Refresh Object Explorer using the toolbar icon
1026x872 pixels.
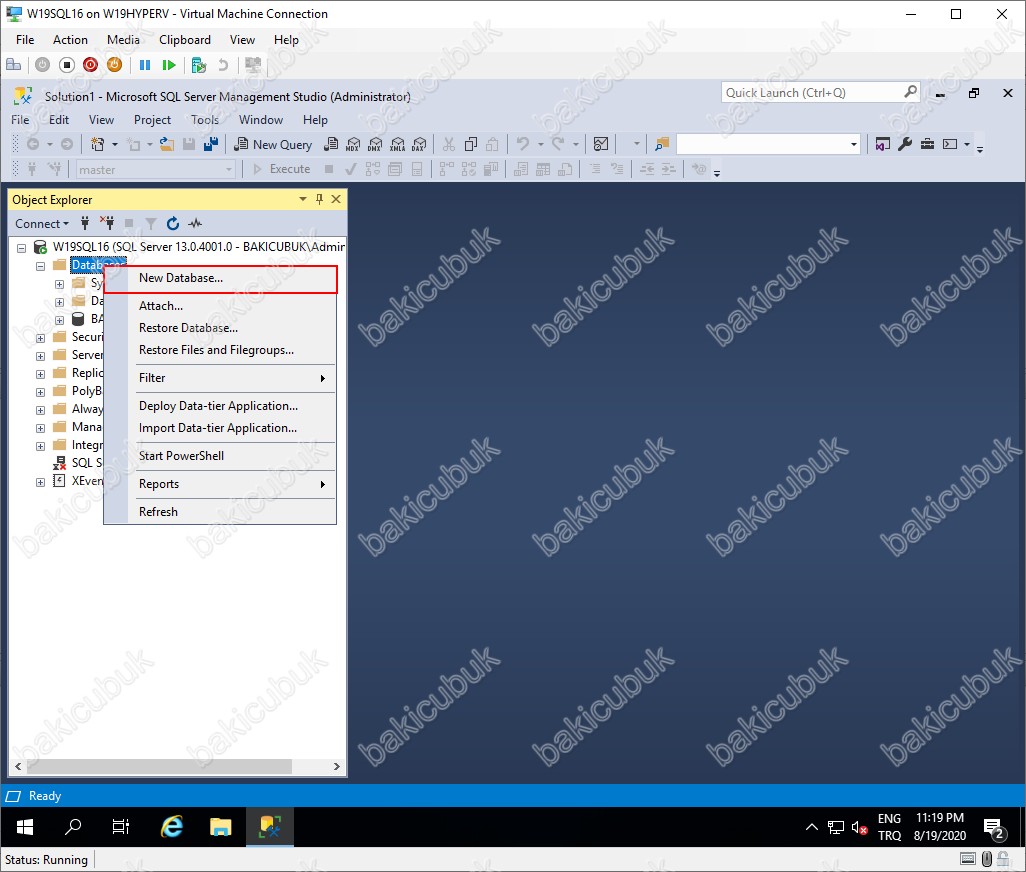coord(173,224)
